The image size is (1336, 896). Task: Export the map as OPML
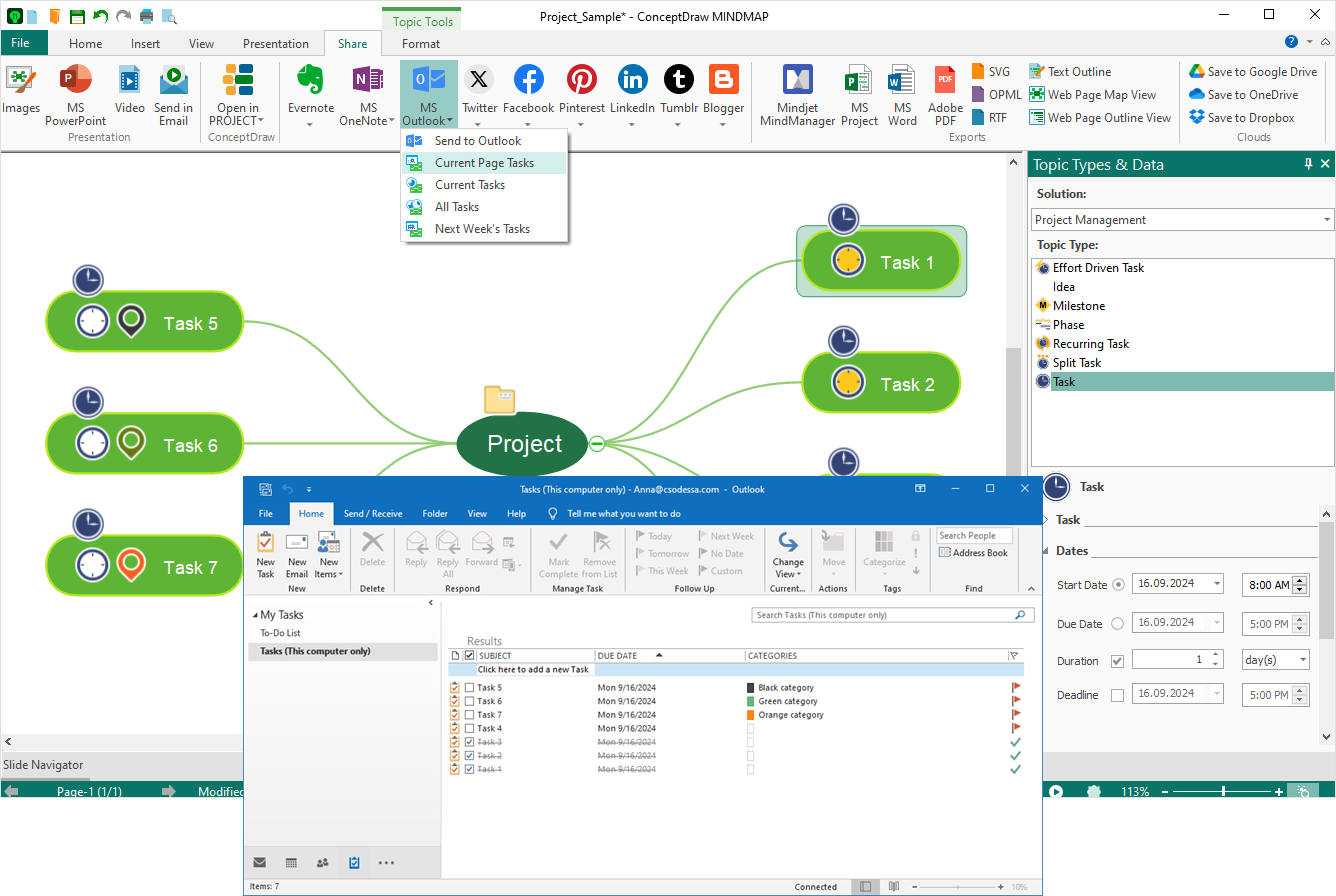click(x=996, y=95)
